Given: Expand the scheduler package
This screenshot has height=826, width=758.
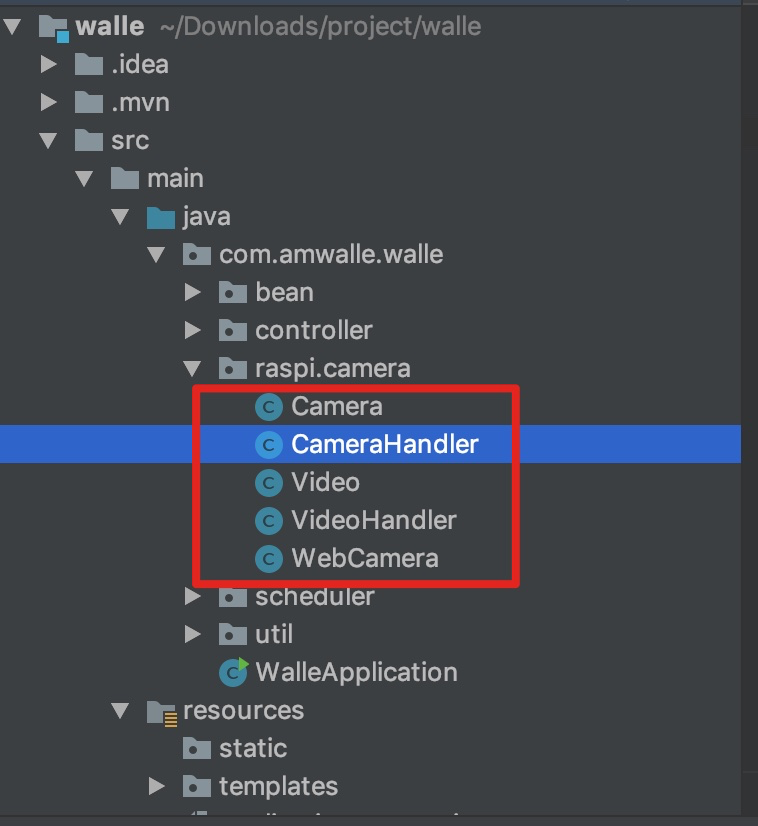Looking at the screenshot, I should [x=193, y=598].
